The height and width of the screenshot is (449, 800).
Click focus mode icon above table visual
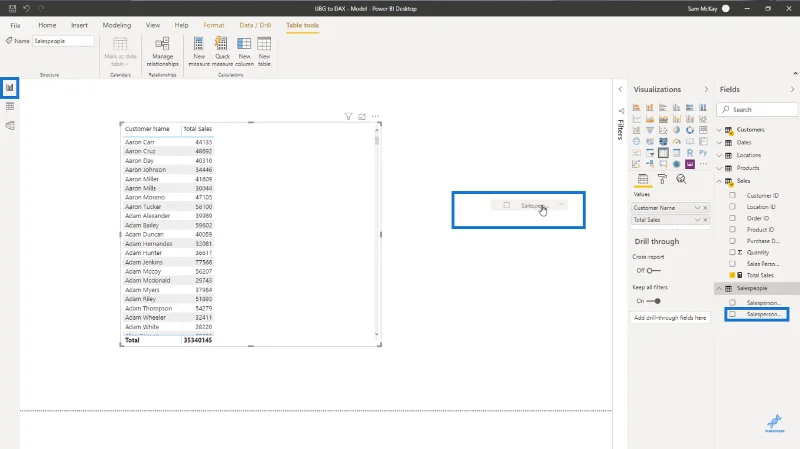point(362,117)
